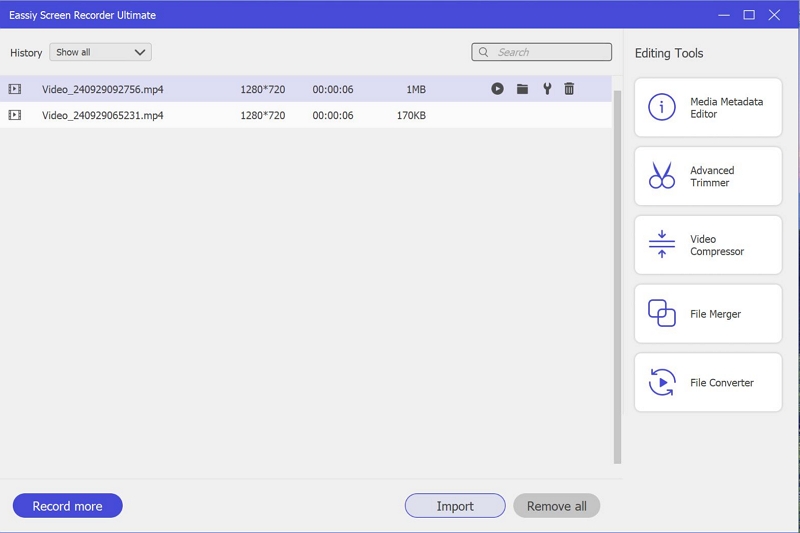
Task: Click the recording list vertical scrollbar
Action: coord(617,277)
